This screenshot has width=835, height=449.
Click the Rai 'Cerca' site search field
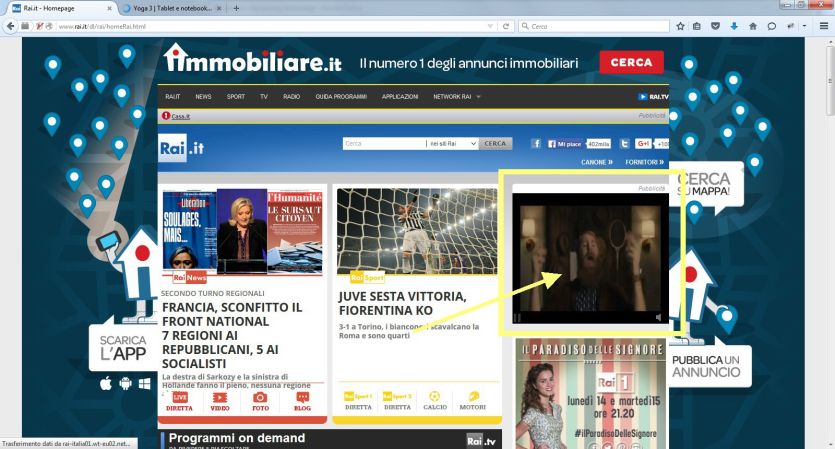[384, 144]
